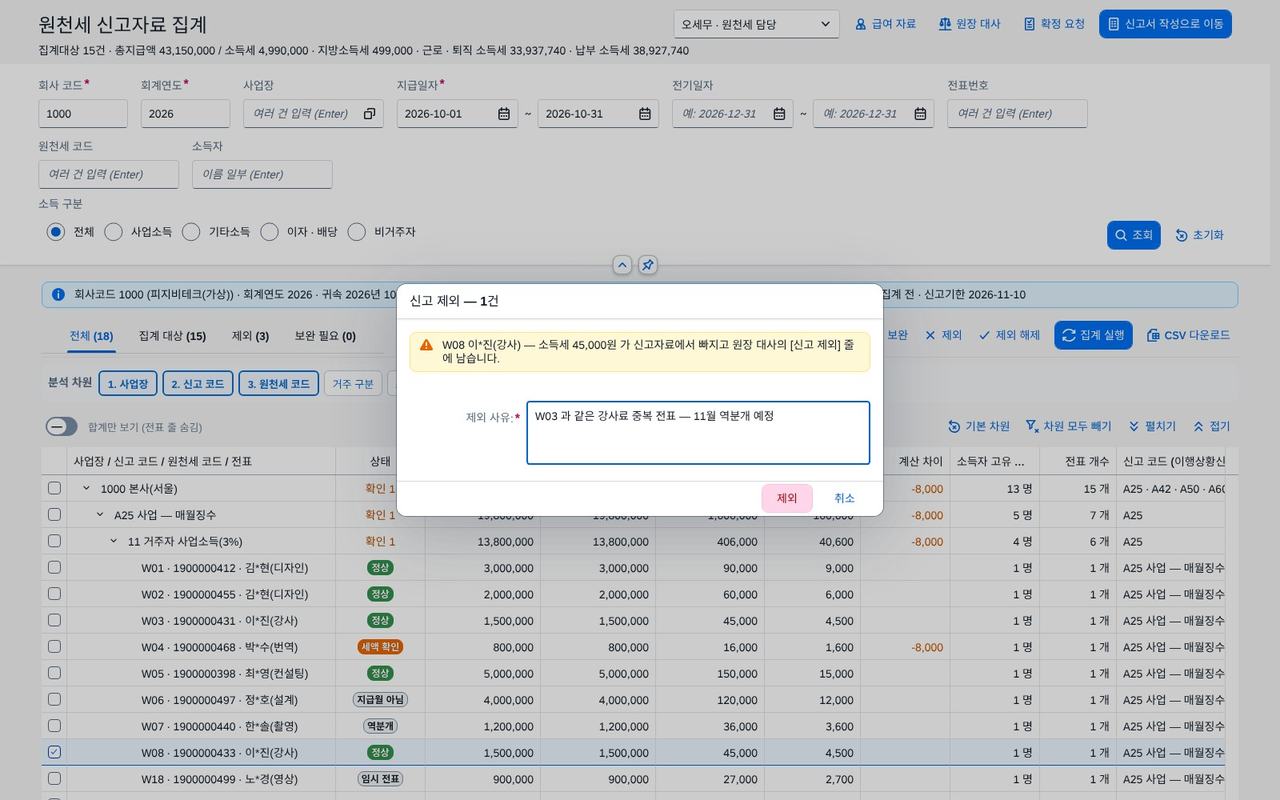Viewport: 1280px width, 800px height.
Task: Collapse the 1000 본사(서울) tree node
Action: [86, 488]
